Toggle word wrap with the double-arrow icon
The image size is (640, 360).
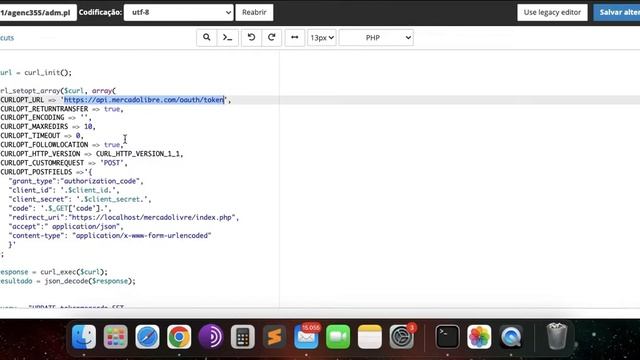coord(294,38)
